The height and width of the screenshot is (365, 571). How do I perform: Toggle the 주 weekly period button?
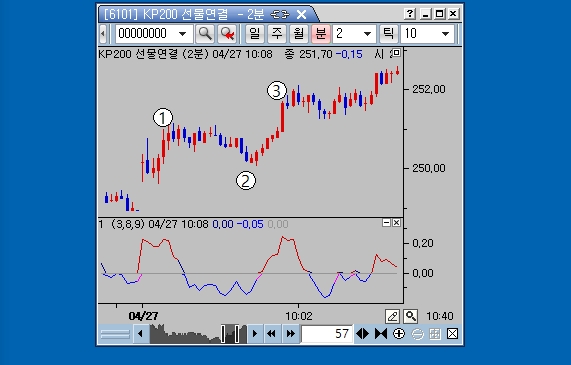tap(277, 34)
